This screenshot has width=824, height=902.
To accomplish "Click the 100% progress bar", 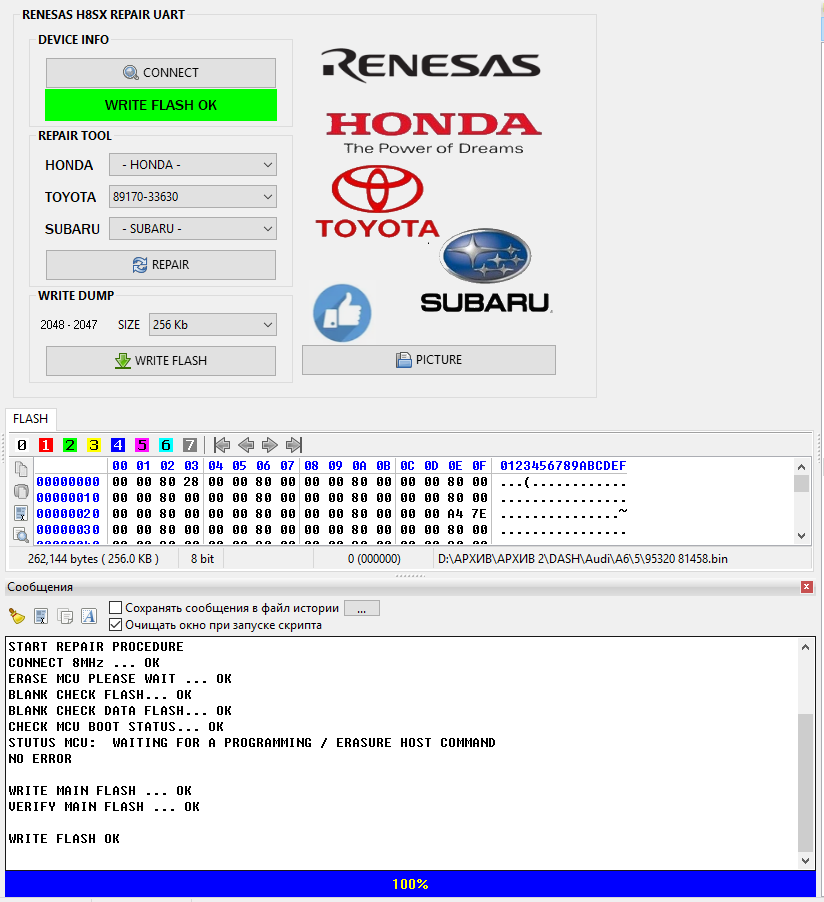I will tap(410, 884).
